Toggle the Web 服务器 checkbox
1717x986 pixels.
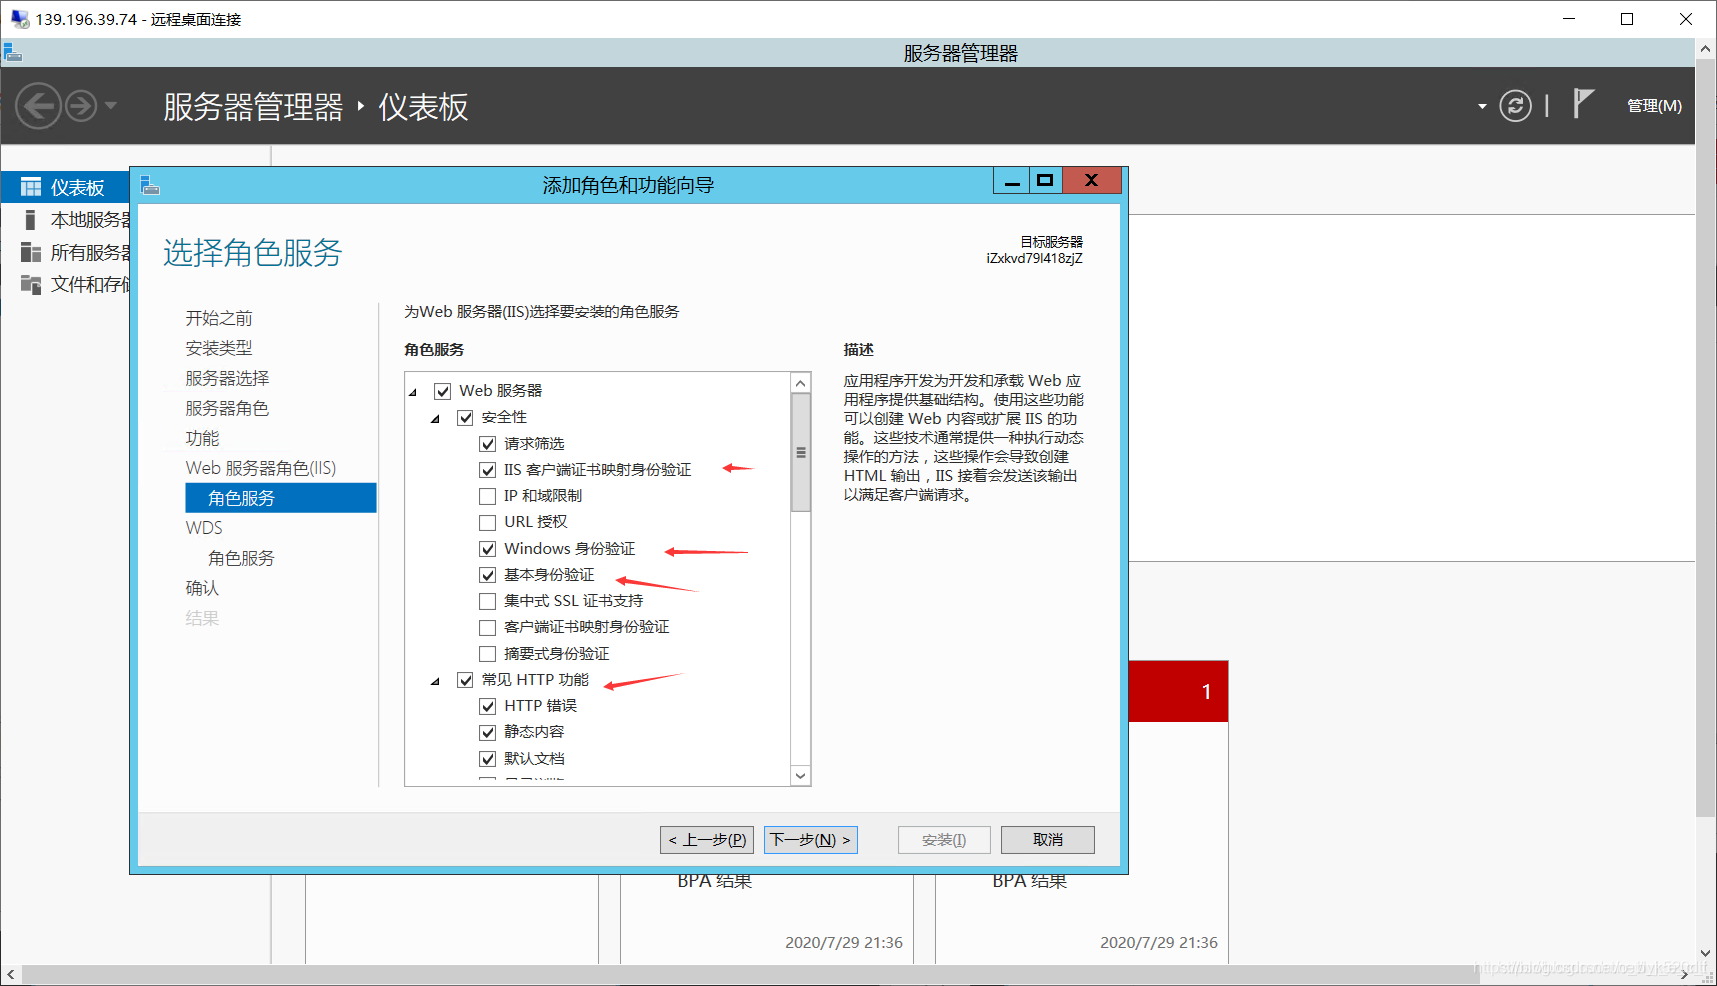[443, 391]
